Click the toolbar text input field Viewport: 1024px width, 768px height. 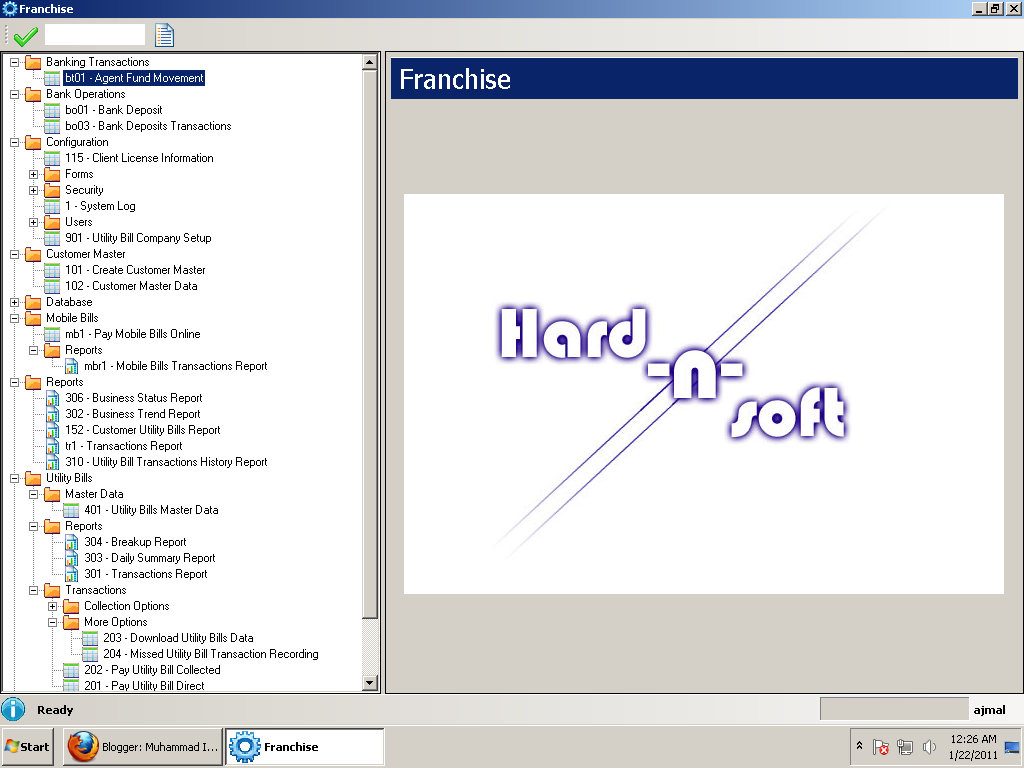[x=95, y=35]
